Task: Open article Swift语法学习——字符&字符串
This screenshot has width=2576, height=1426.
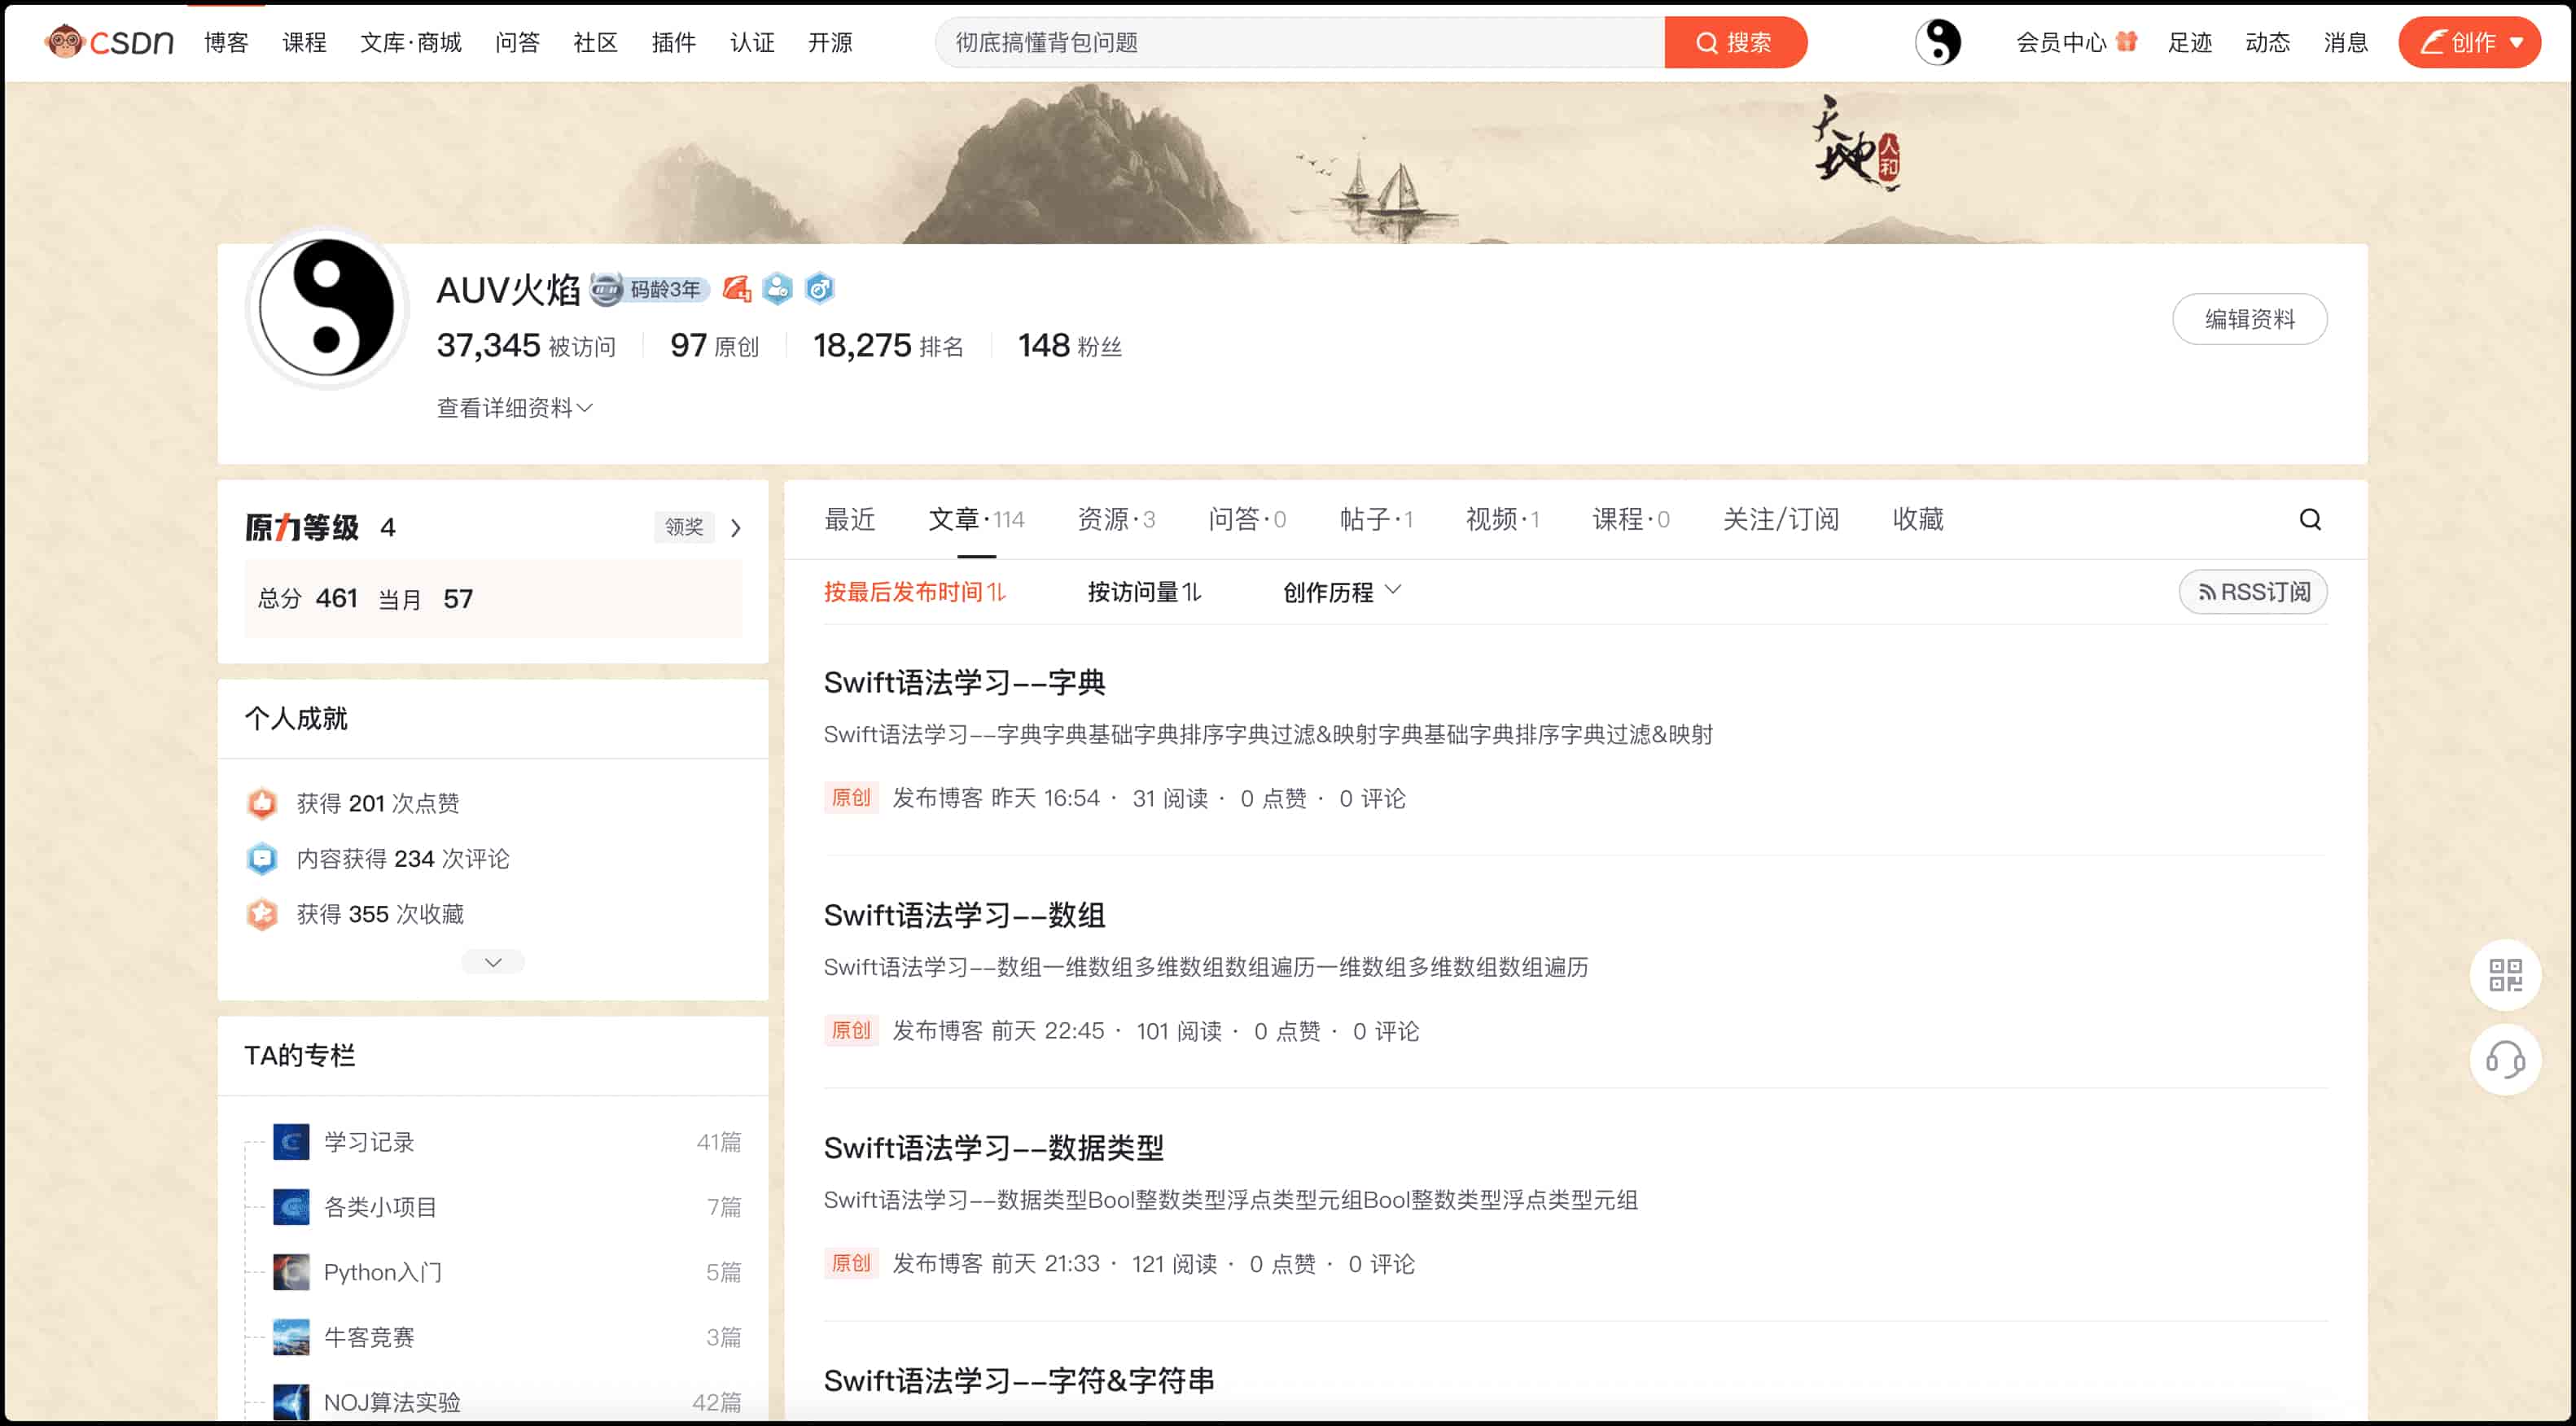Action: [1019, 1380]
